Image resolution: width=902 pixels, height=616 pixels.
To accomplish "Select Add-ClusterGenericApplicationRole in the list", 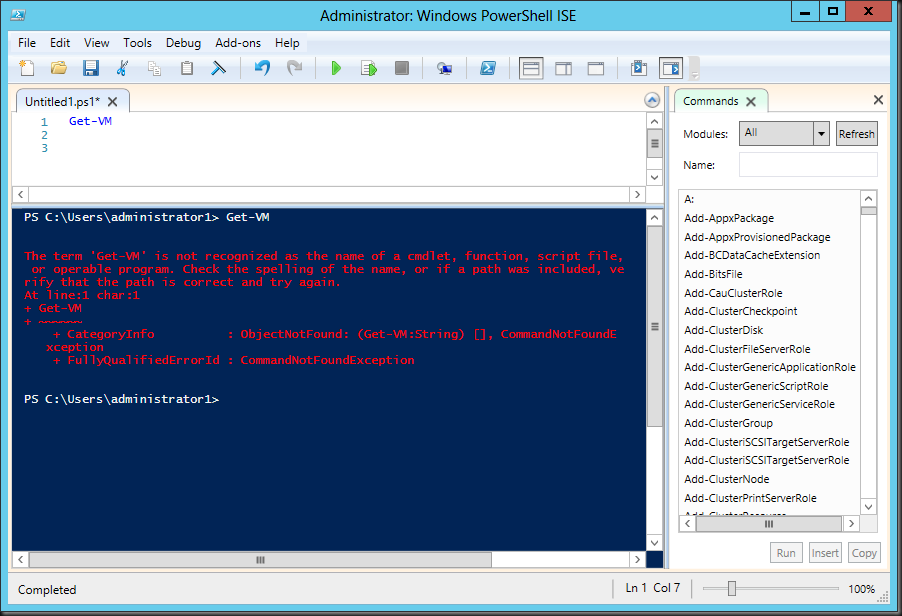I will 770,367.
